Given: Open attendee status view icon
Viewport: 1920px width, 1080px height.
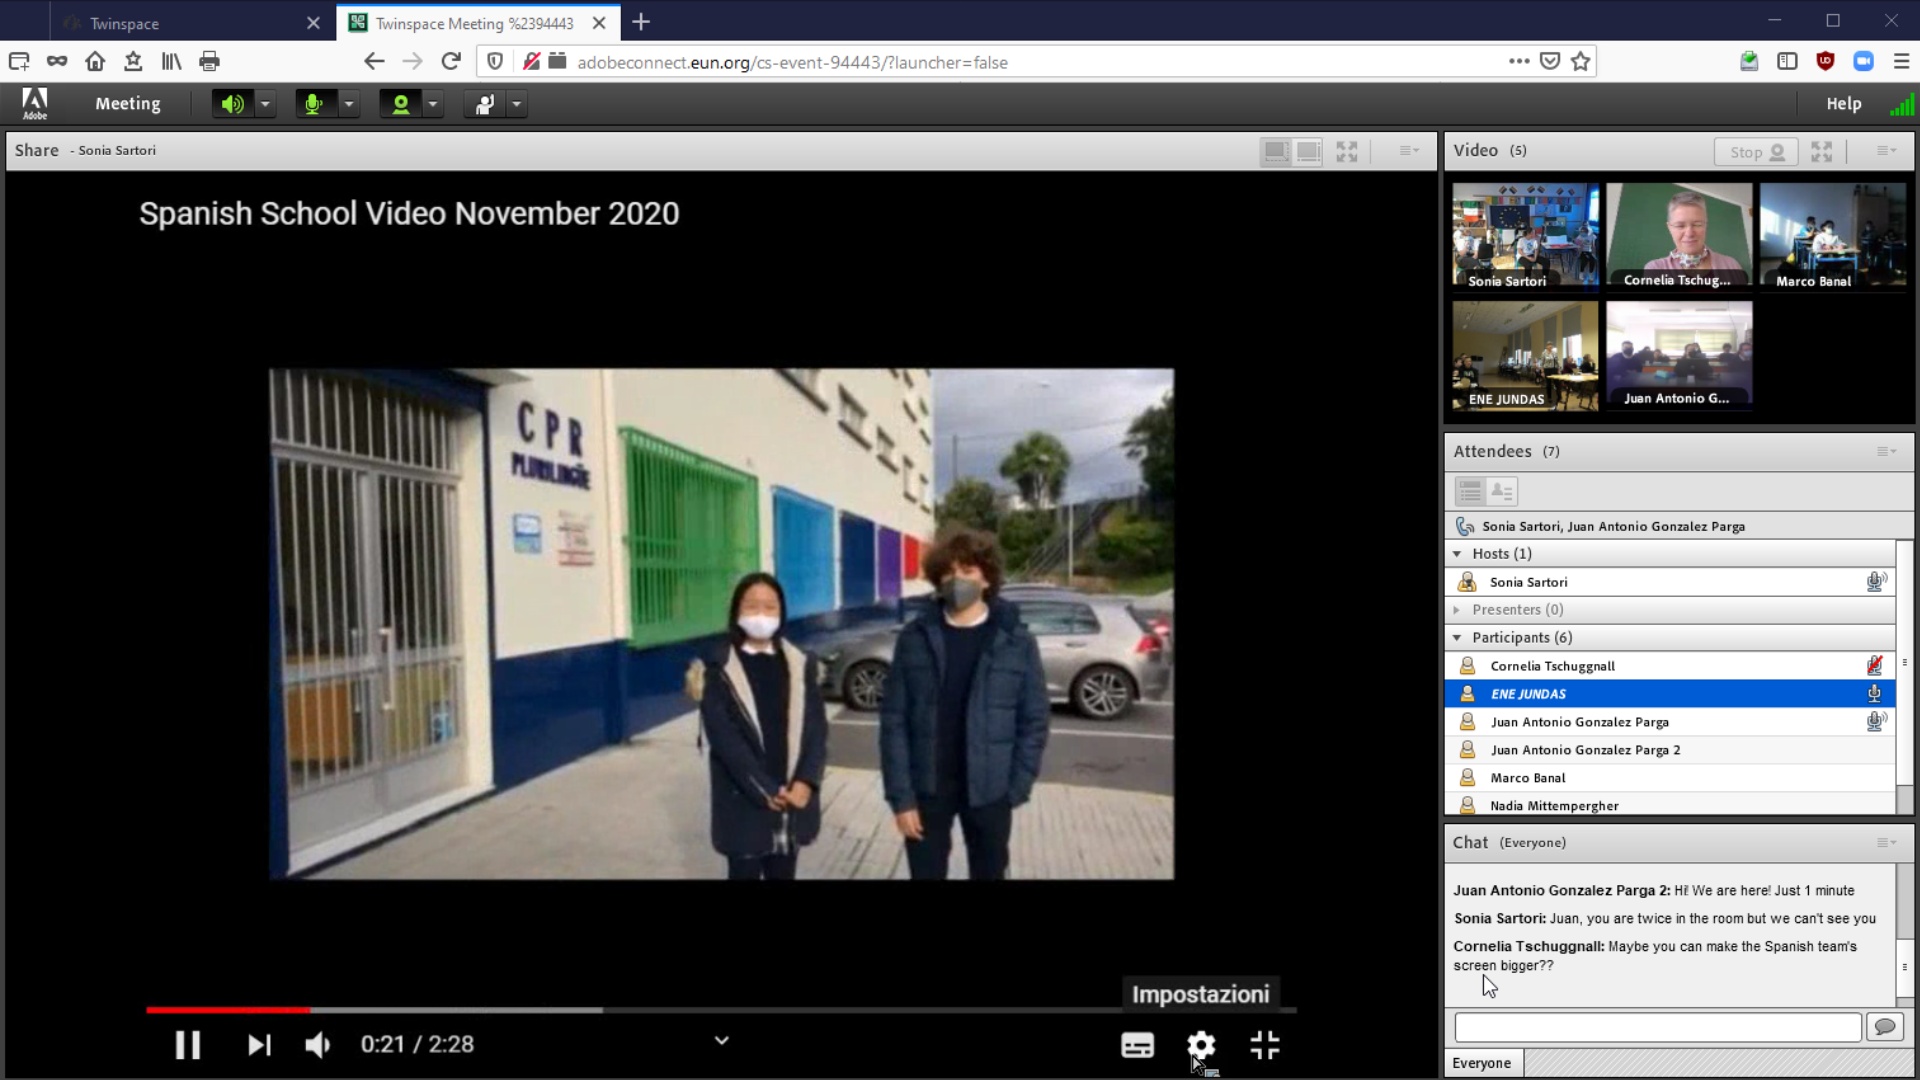Looking at the screenshot, I should coord(1501,491).
